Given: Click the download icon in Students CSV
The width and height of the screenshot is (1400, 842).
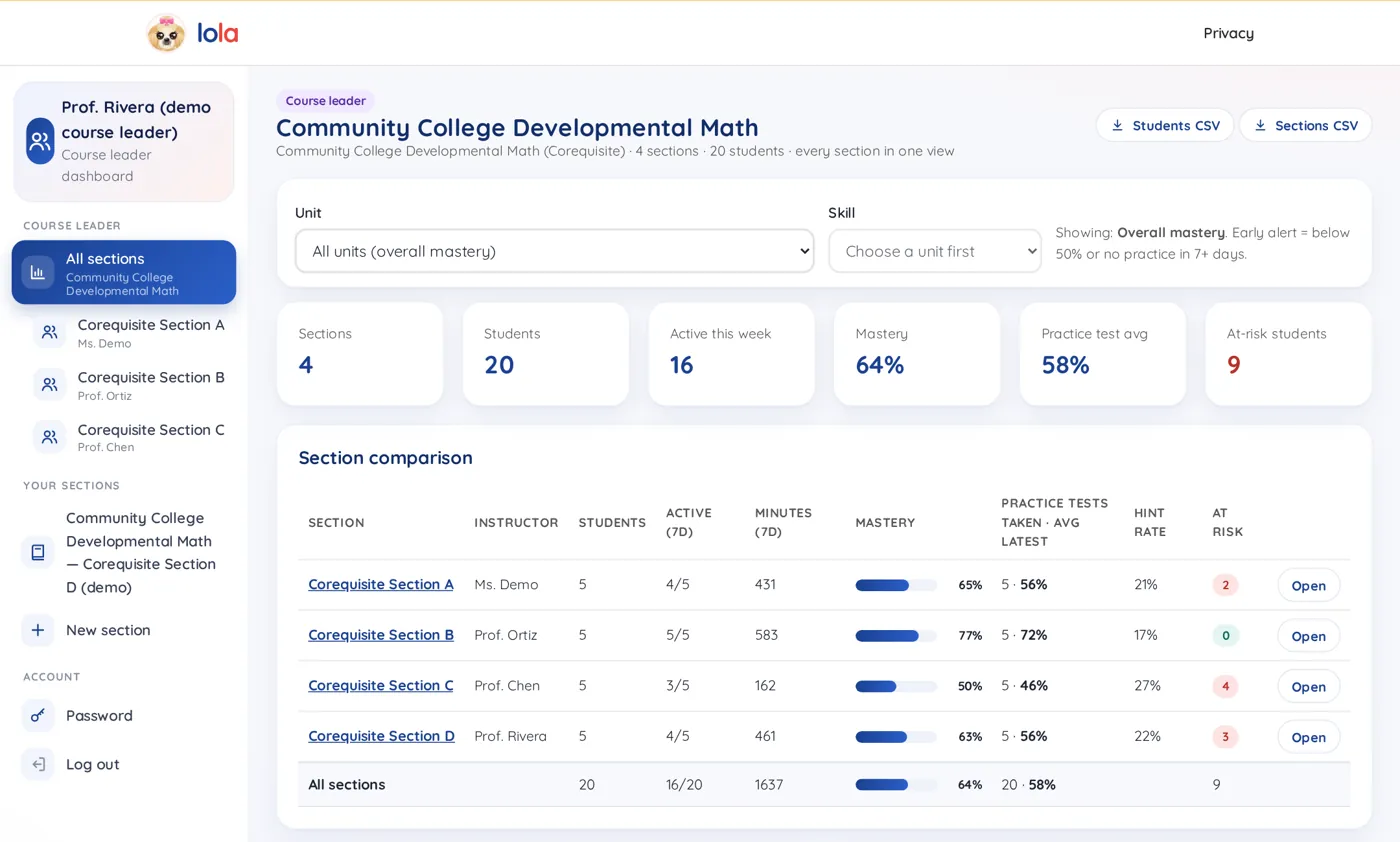Looking at the screenshot, I should 1117,125.
